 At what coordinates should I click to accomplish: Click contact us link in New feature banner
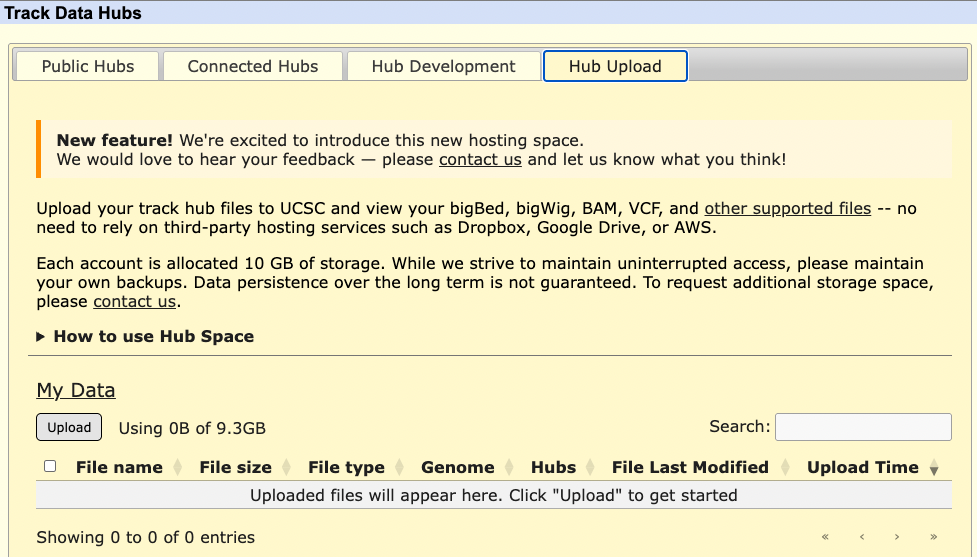pyautogui.click(x=480, y=160)
